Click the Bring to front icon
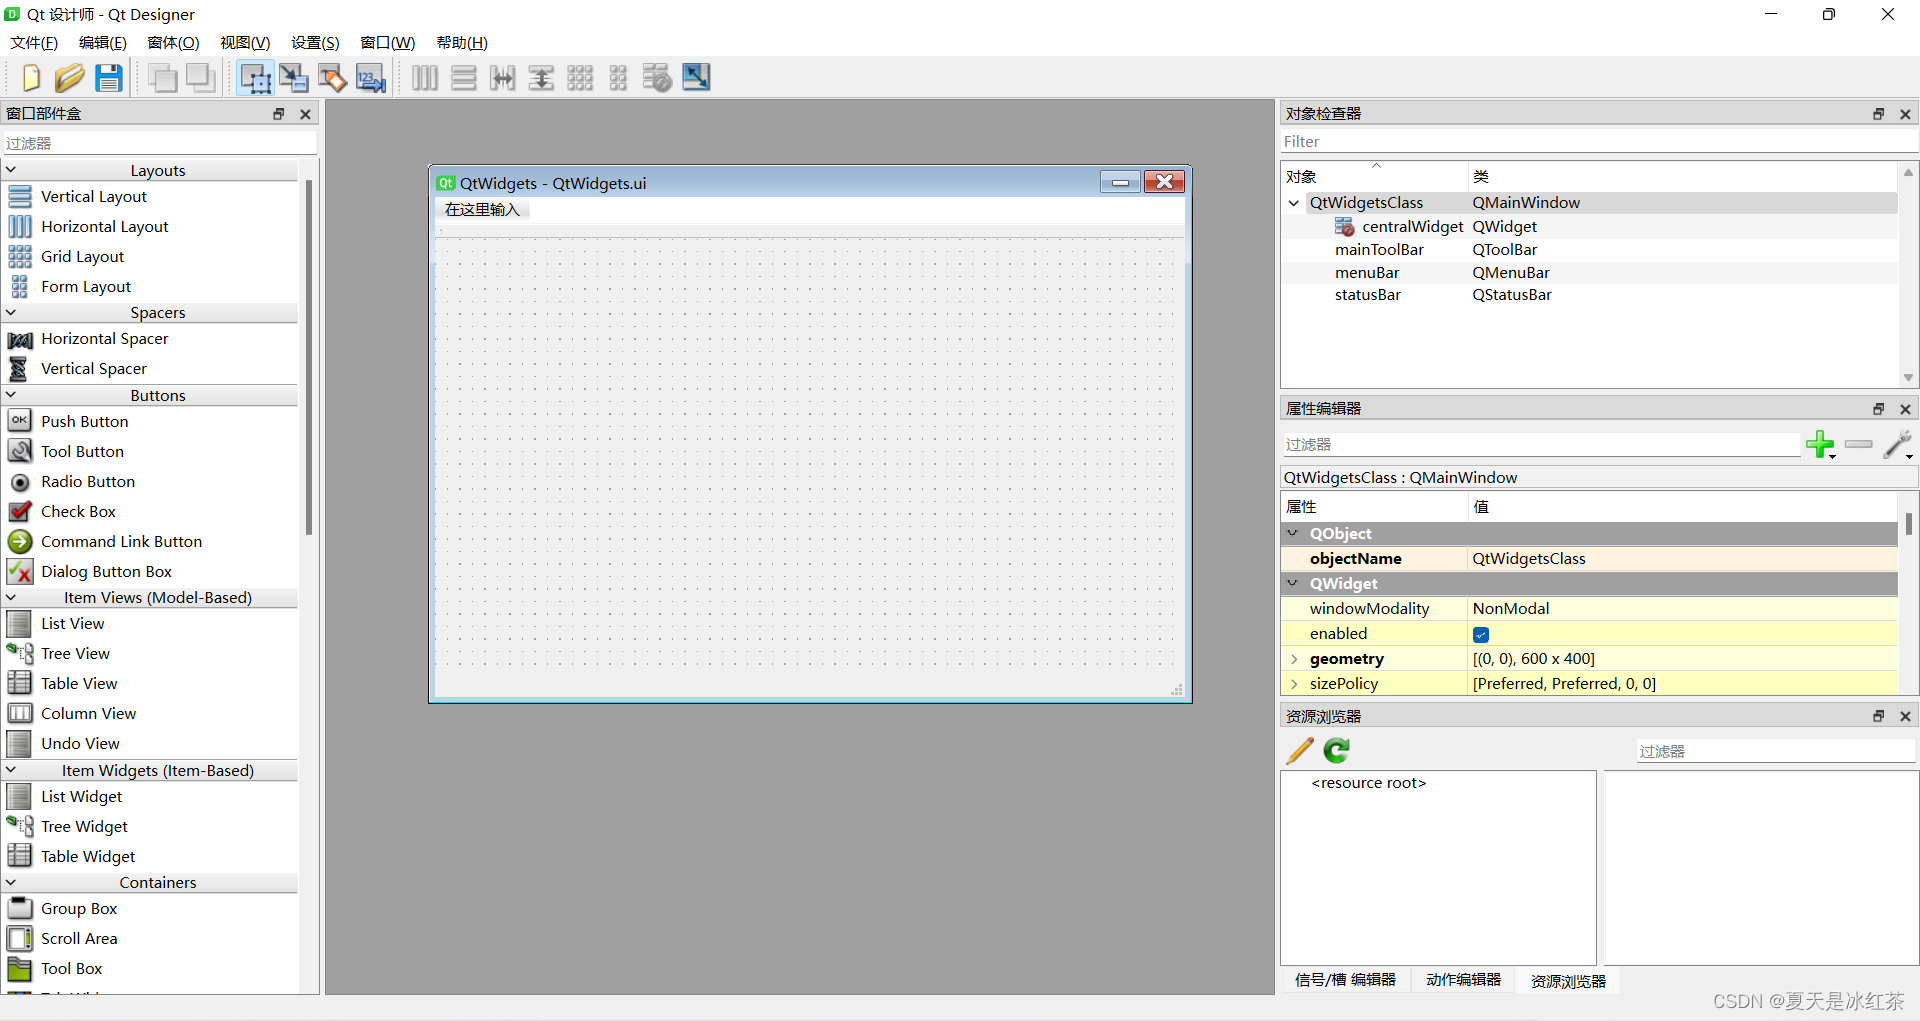Screen dimensions: 1920x1021 click(x=201, y=78)
